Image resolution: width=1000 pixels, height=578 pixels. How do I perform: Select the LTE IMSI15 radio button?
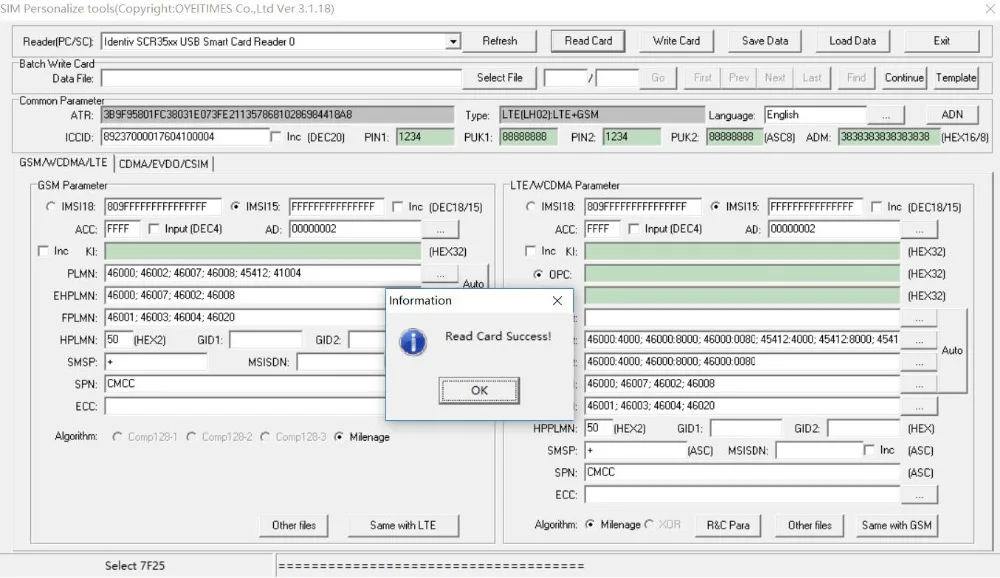[x=715, y=207]
